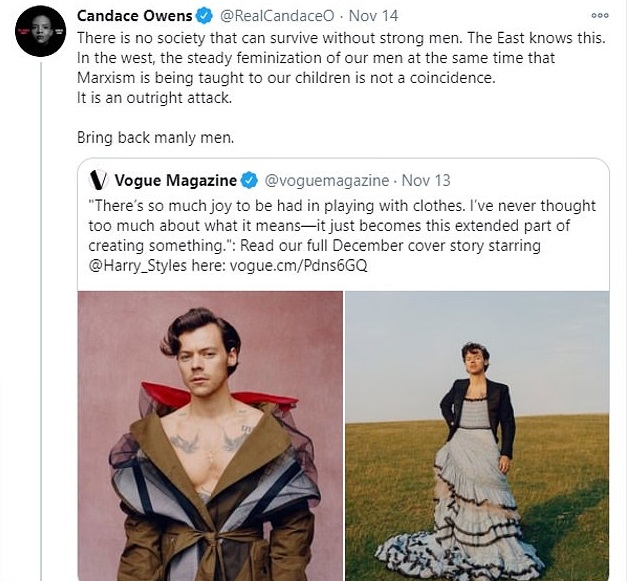Click Vogue Magazine's verified checkmark badge
The height and width of the screenshot is (581, 629).
click(x=248, y=181)
